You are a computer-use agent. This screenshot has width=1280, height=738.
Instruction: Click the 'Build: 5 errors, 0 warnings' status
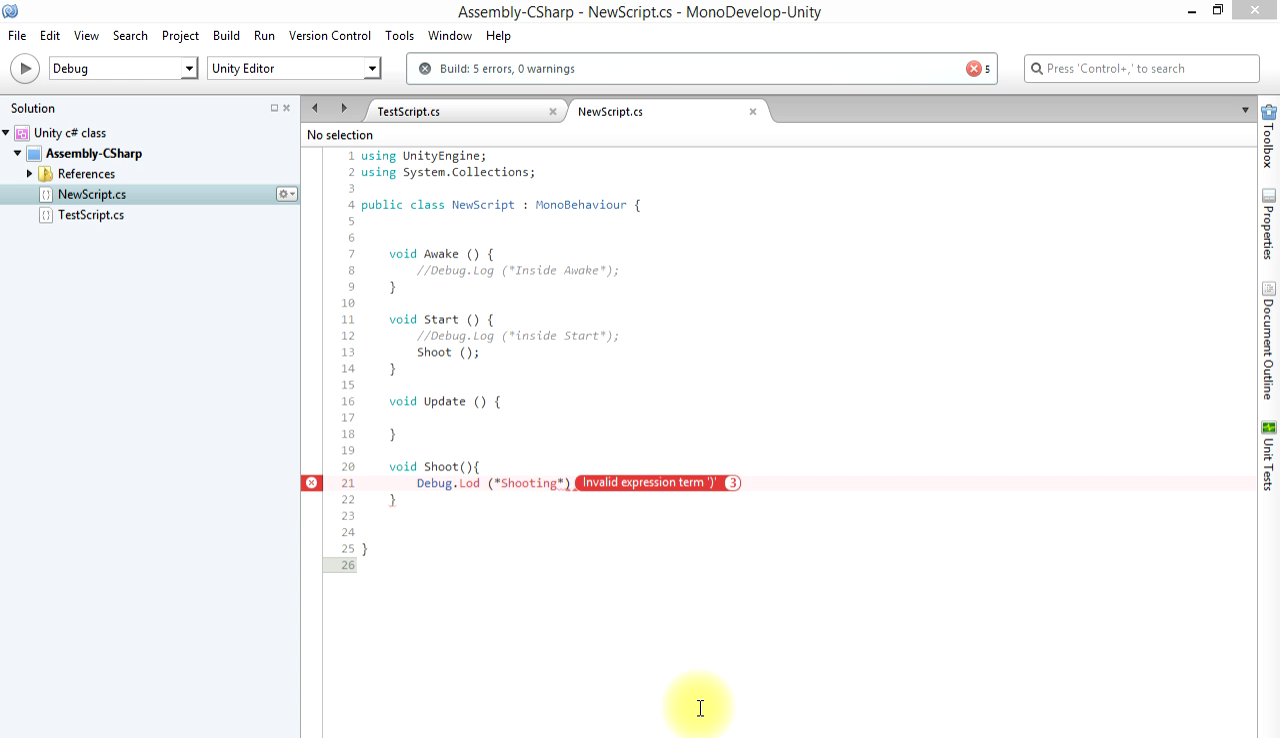507,69
